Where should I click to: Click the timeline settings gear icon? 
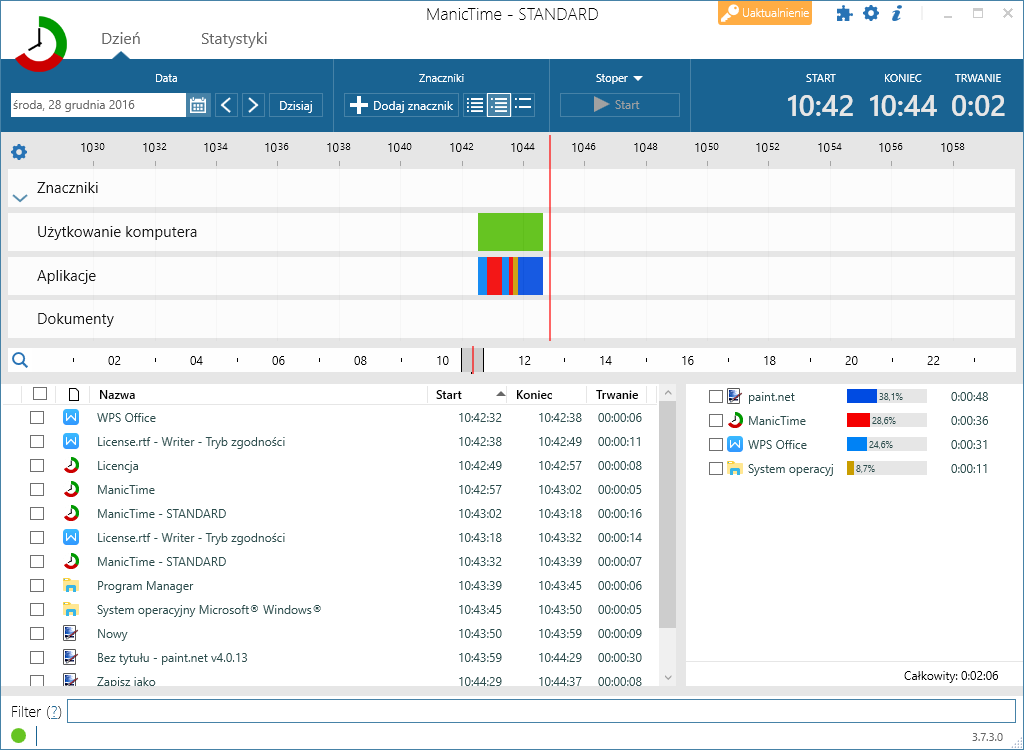click(19, 152)
